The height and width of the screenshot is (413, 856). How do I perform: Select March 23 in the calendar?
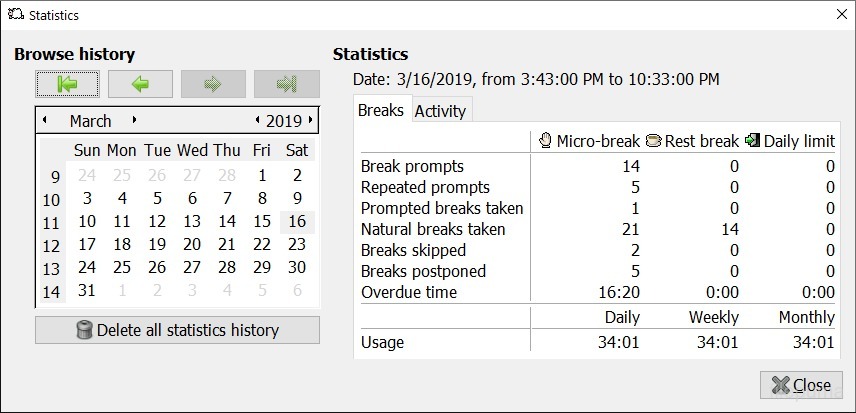click(x=297, y=244)
